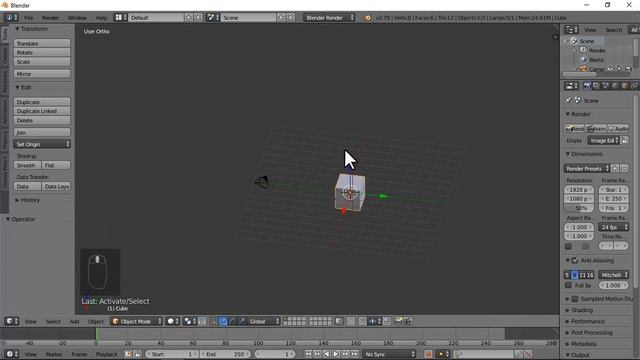
Task: Click the 3D view editor type icon
Action: tap(11, 321)
